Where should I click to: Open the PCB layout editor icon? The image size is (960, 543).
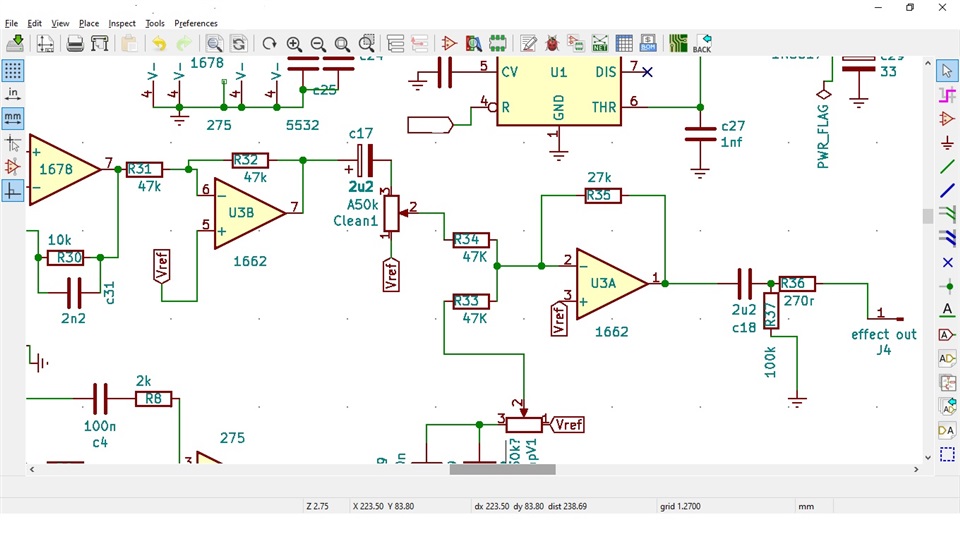tap(678, 43)
